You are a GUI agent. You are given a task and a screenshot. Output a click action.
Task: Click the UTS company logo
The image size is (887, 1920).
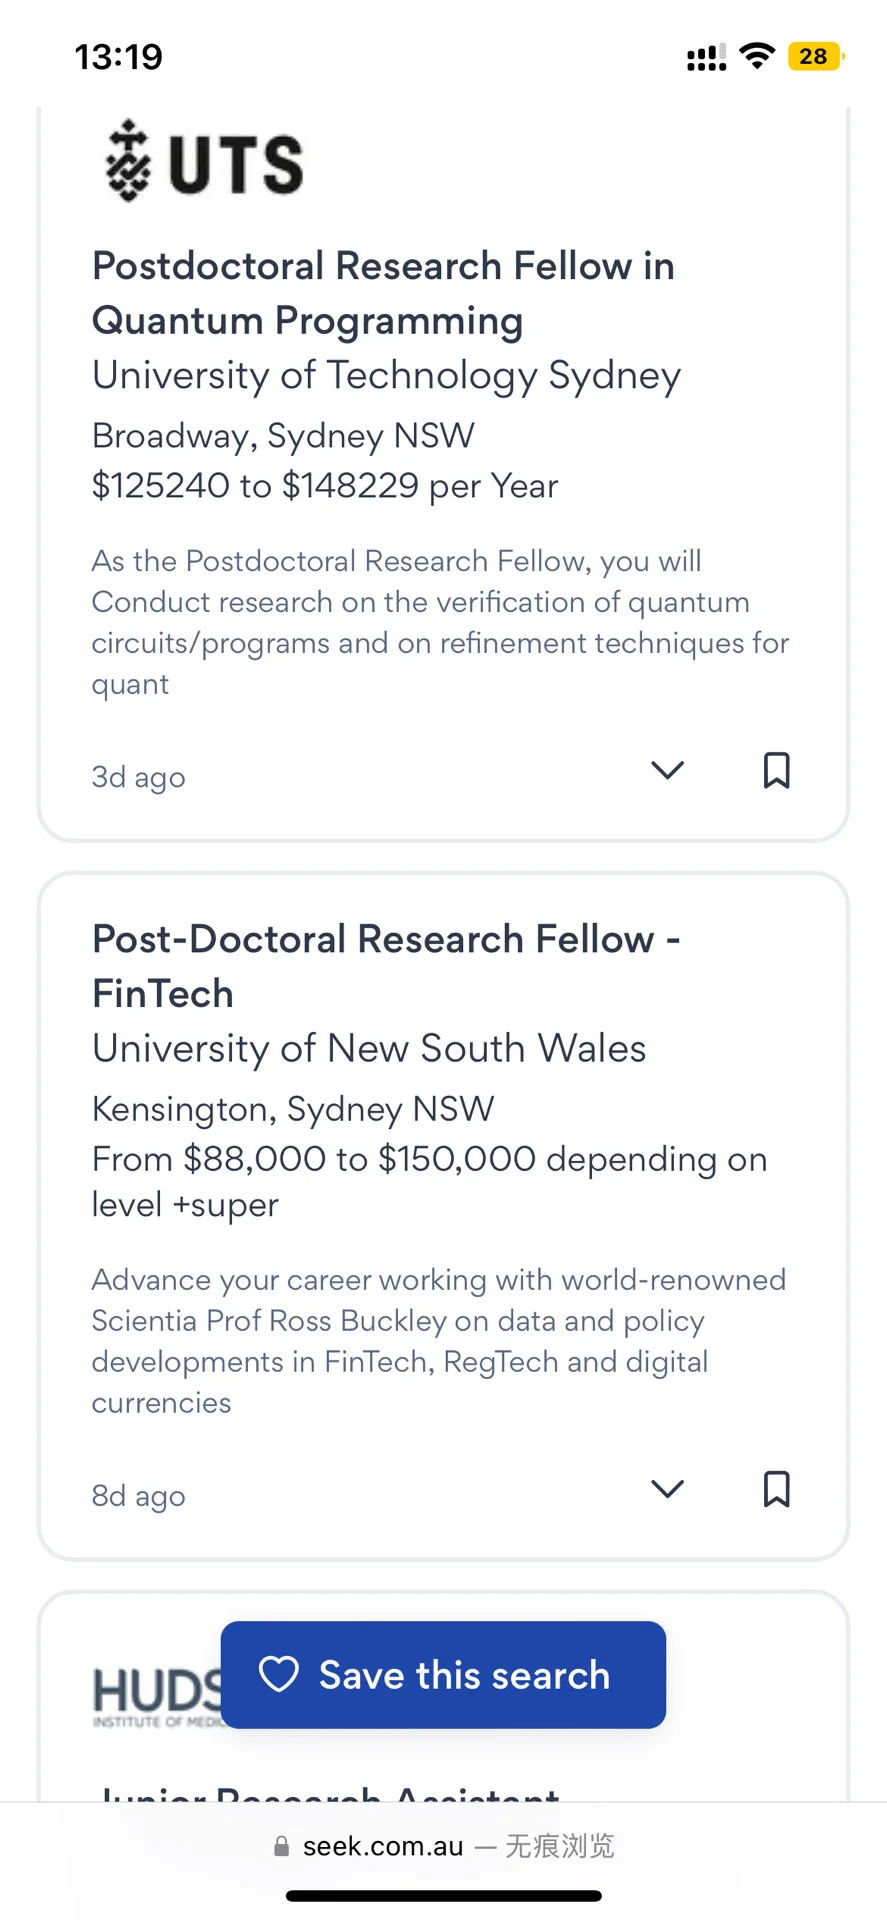pos(203,162)
